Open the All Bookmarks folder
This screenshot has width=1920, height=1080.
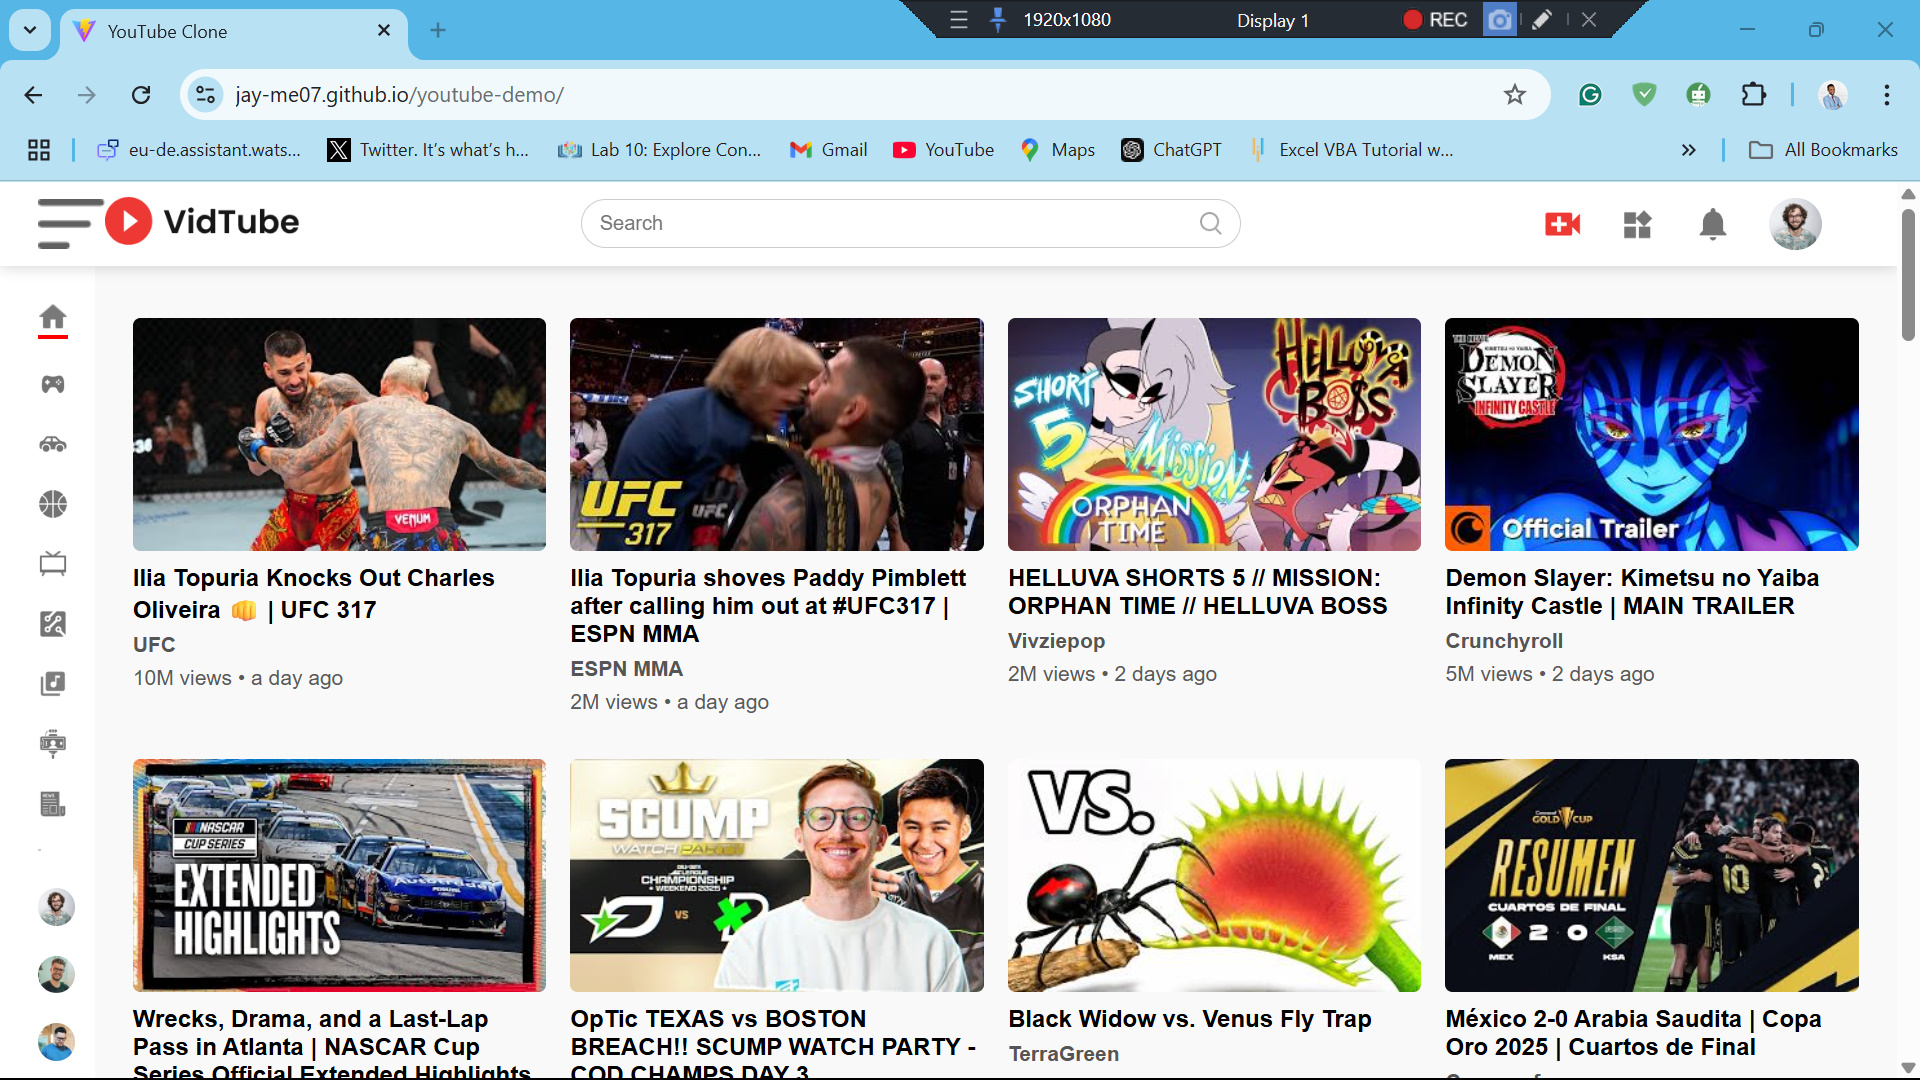[x=1822, y=150]
